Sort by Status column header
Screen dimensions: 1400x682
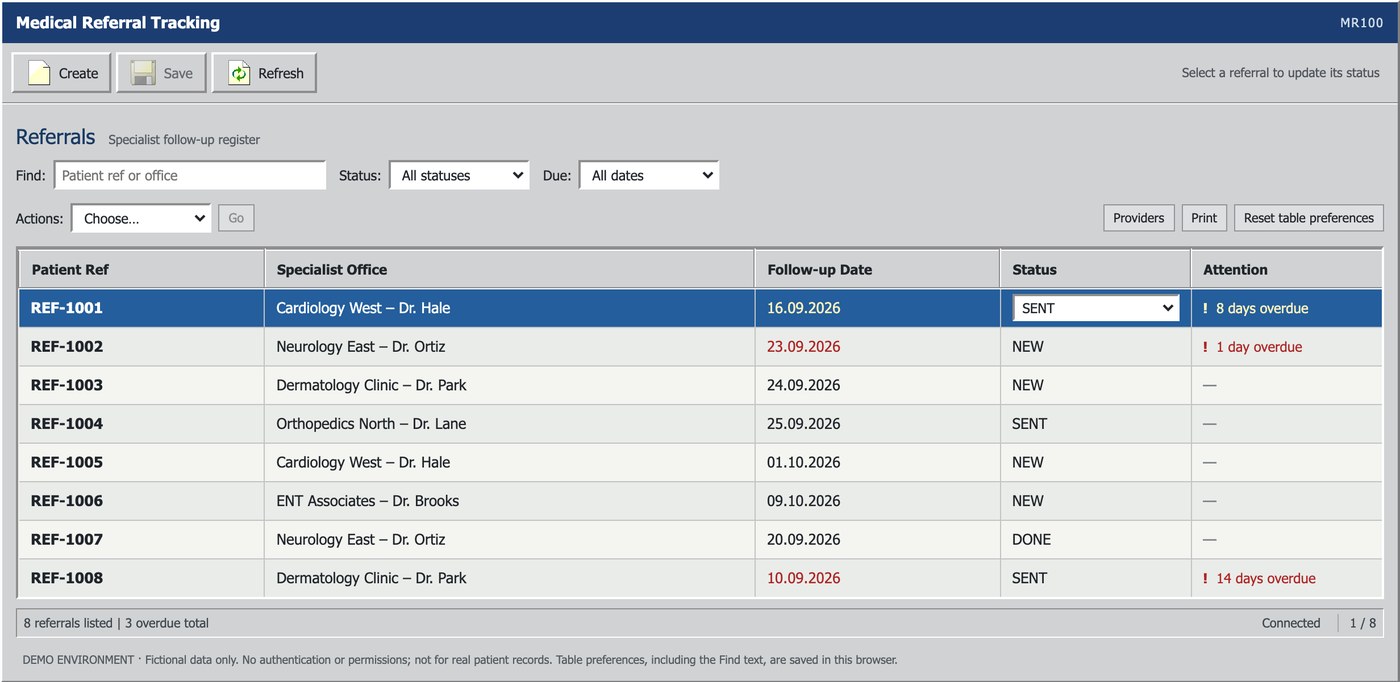click(1095, 269)
